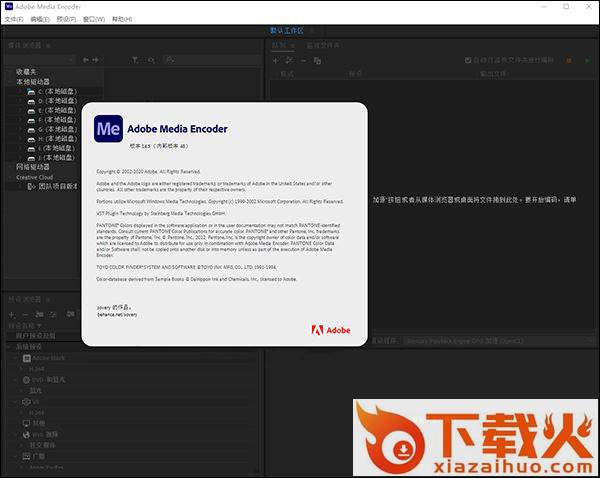Viewport: 600px width, 478px height.
Task: Toggle auto-encode watch folders checkbox
Action: tap(466, 60)
